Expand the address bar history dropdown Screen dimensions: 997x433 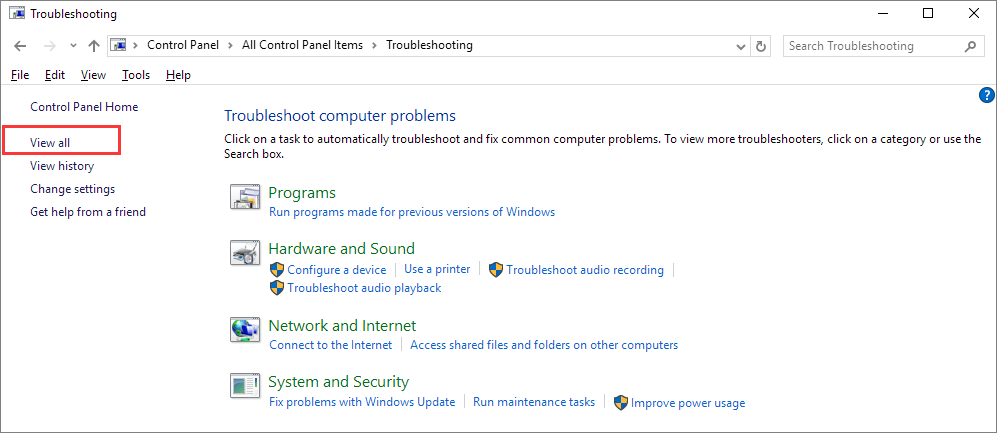741,46
